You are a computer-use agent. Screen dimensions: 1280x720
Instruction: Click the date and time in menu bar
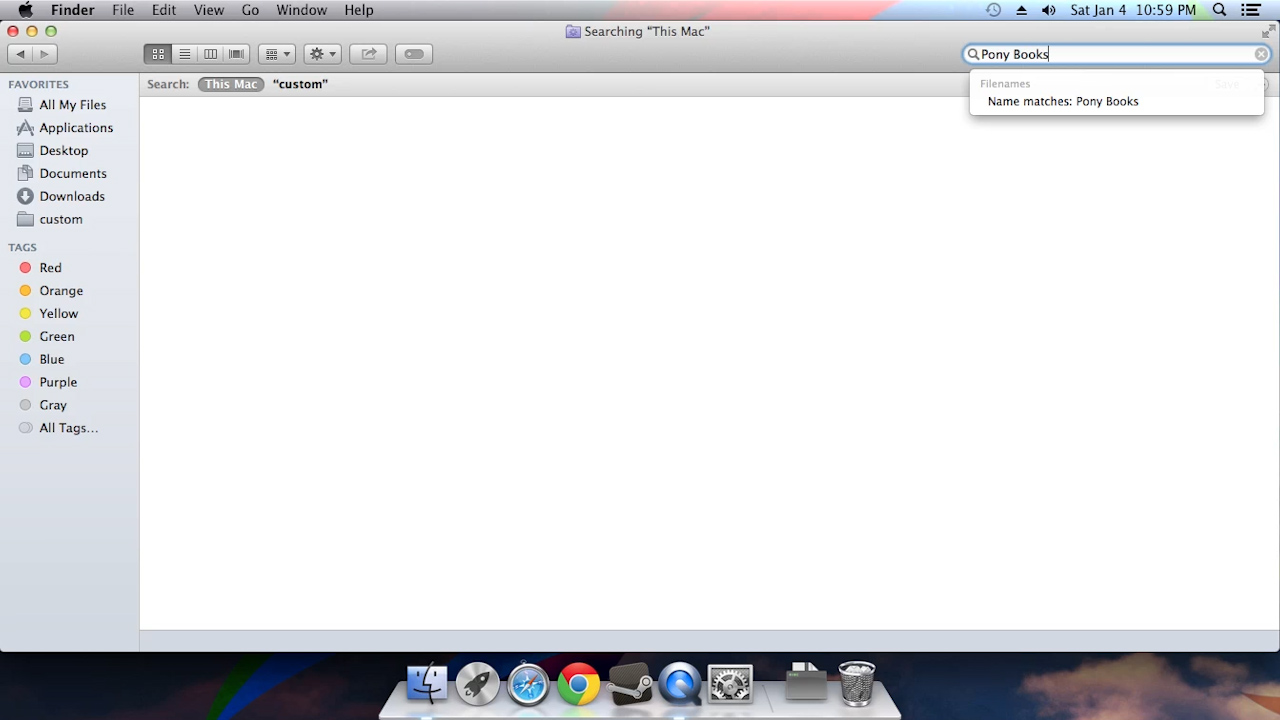(x=1133, y=10)
